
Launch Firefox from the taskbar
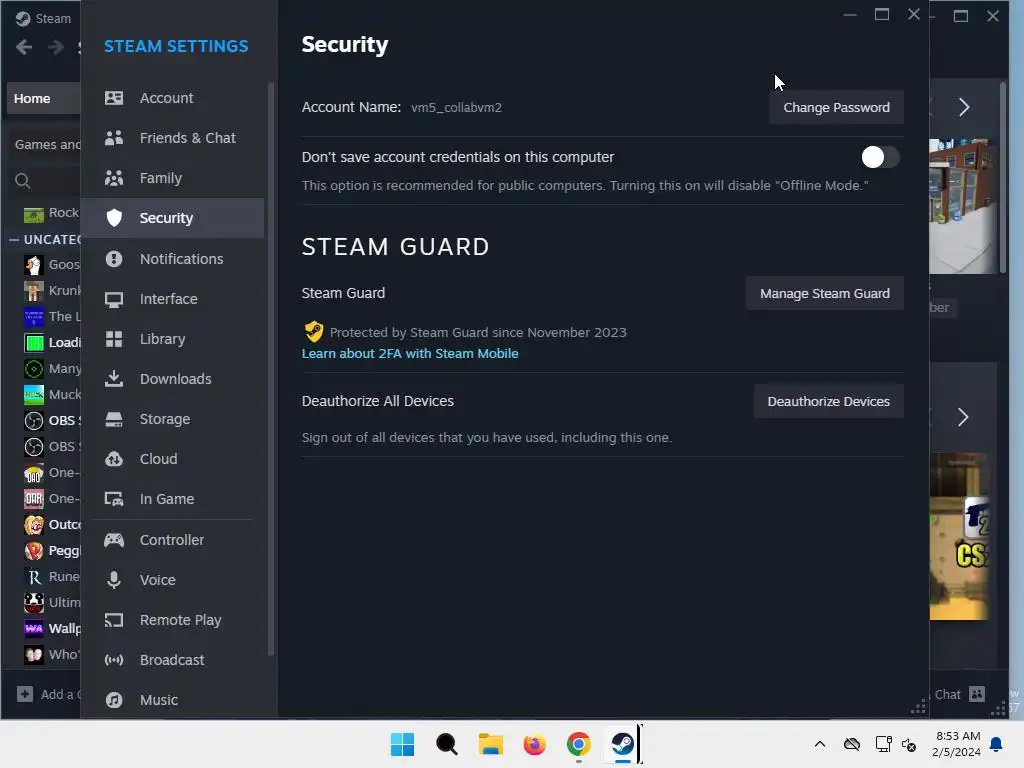point(534,744)
